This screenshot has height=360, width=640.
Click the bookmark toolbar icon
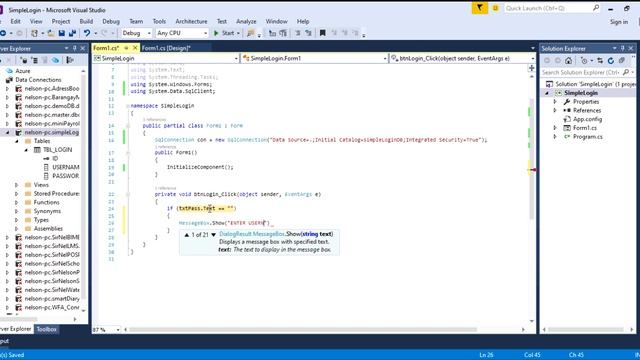coord(322,33)
